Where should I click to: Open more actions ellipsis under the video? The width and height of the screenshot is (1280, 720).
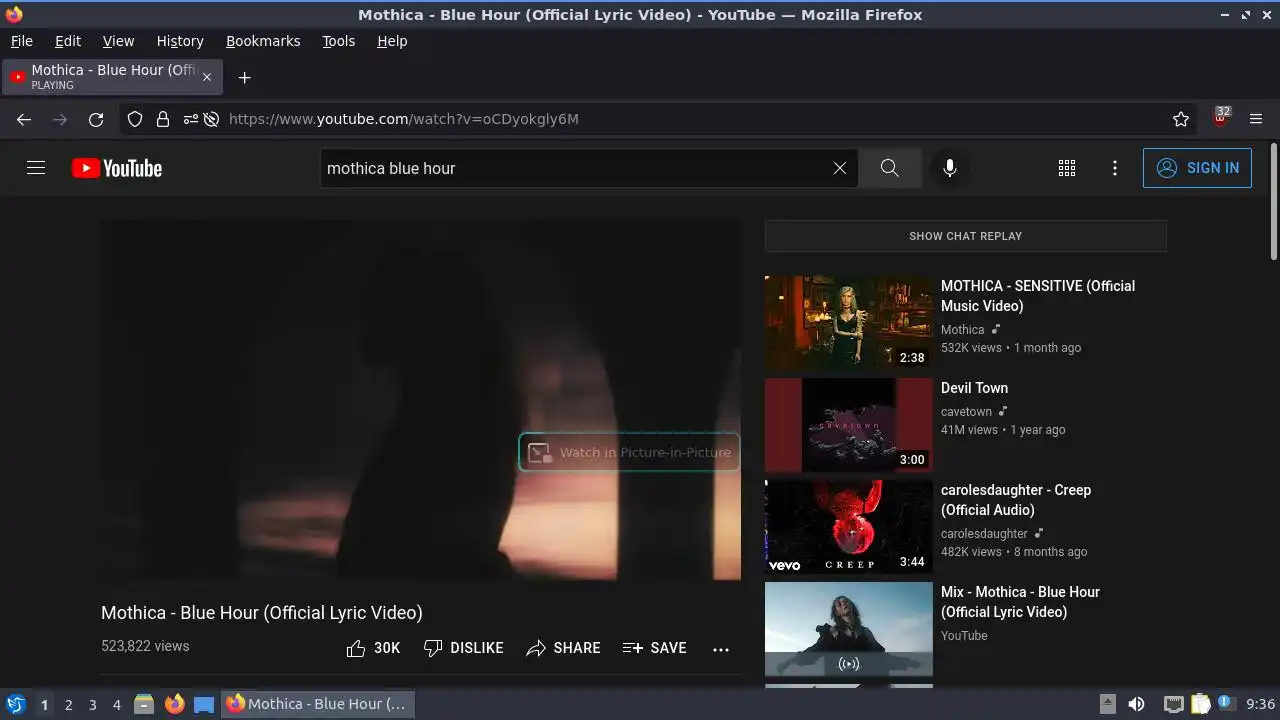pyautogui.click(x=721, y=649)
